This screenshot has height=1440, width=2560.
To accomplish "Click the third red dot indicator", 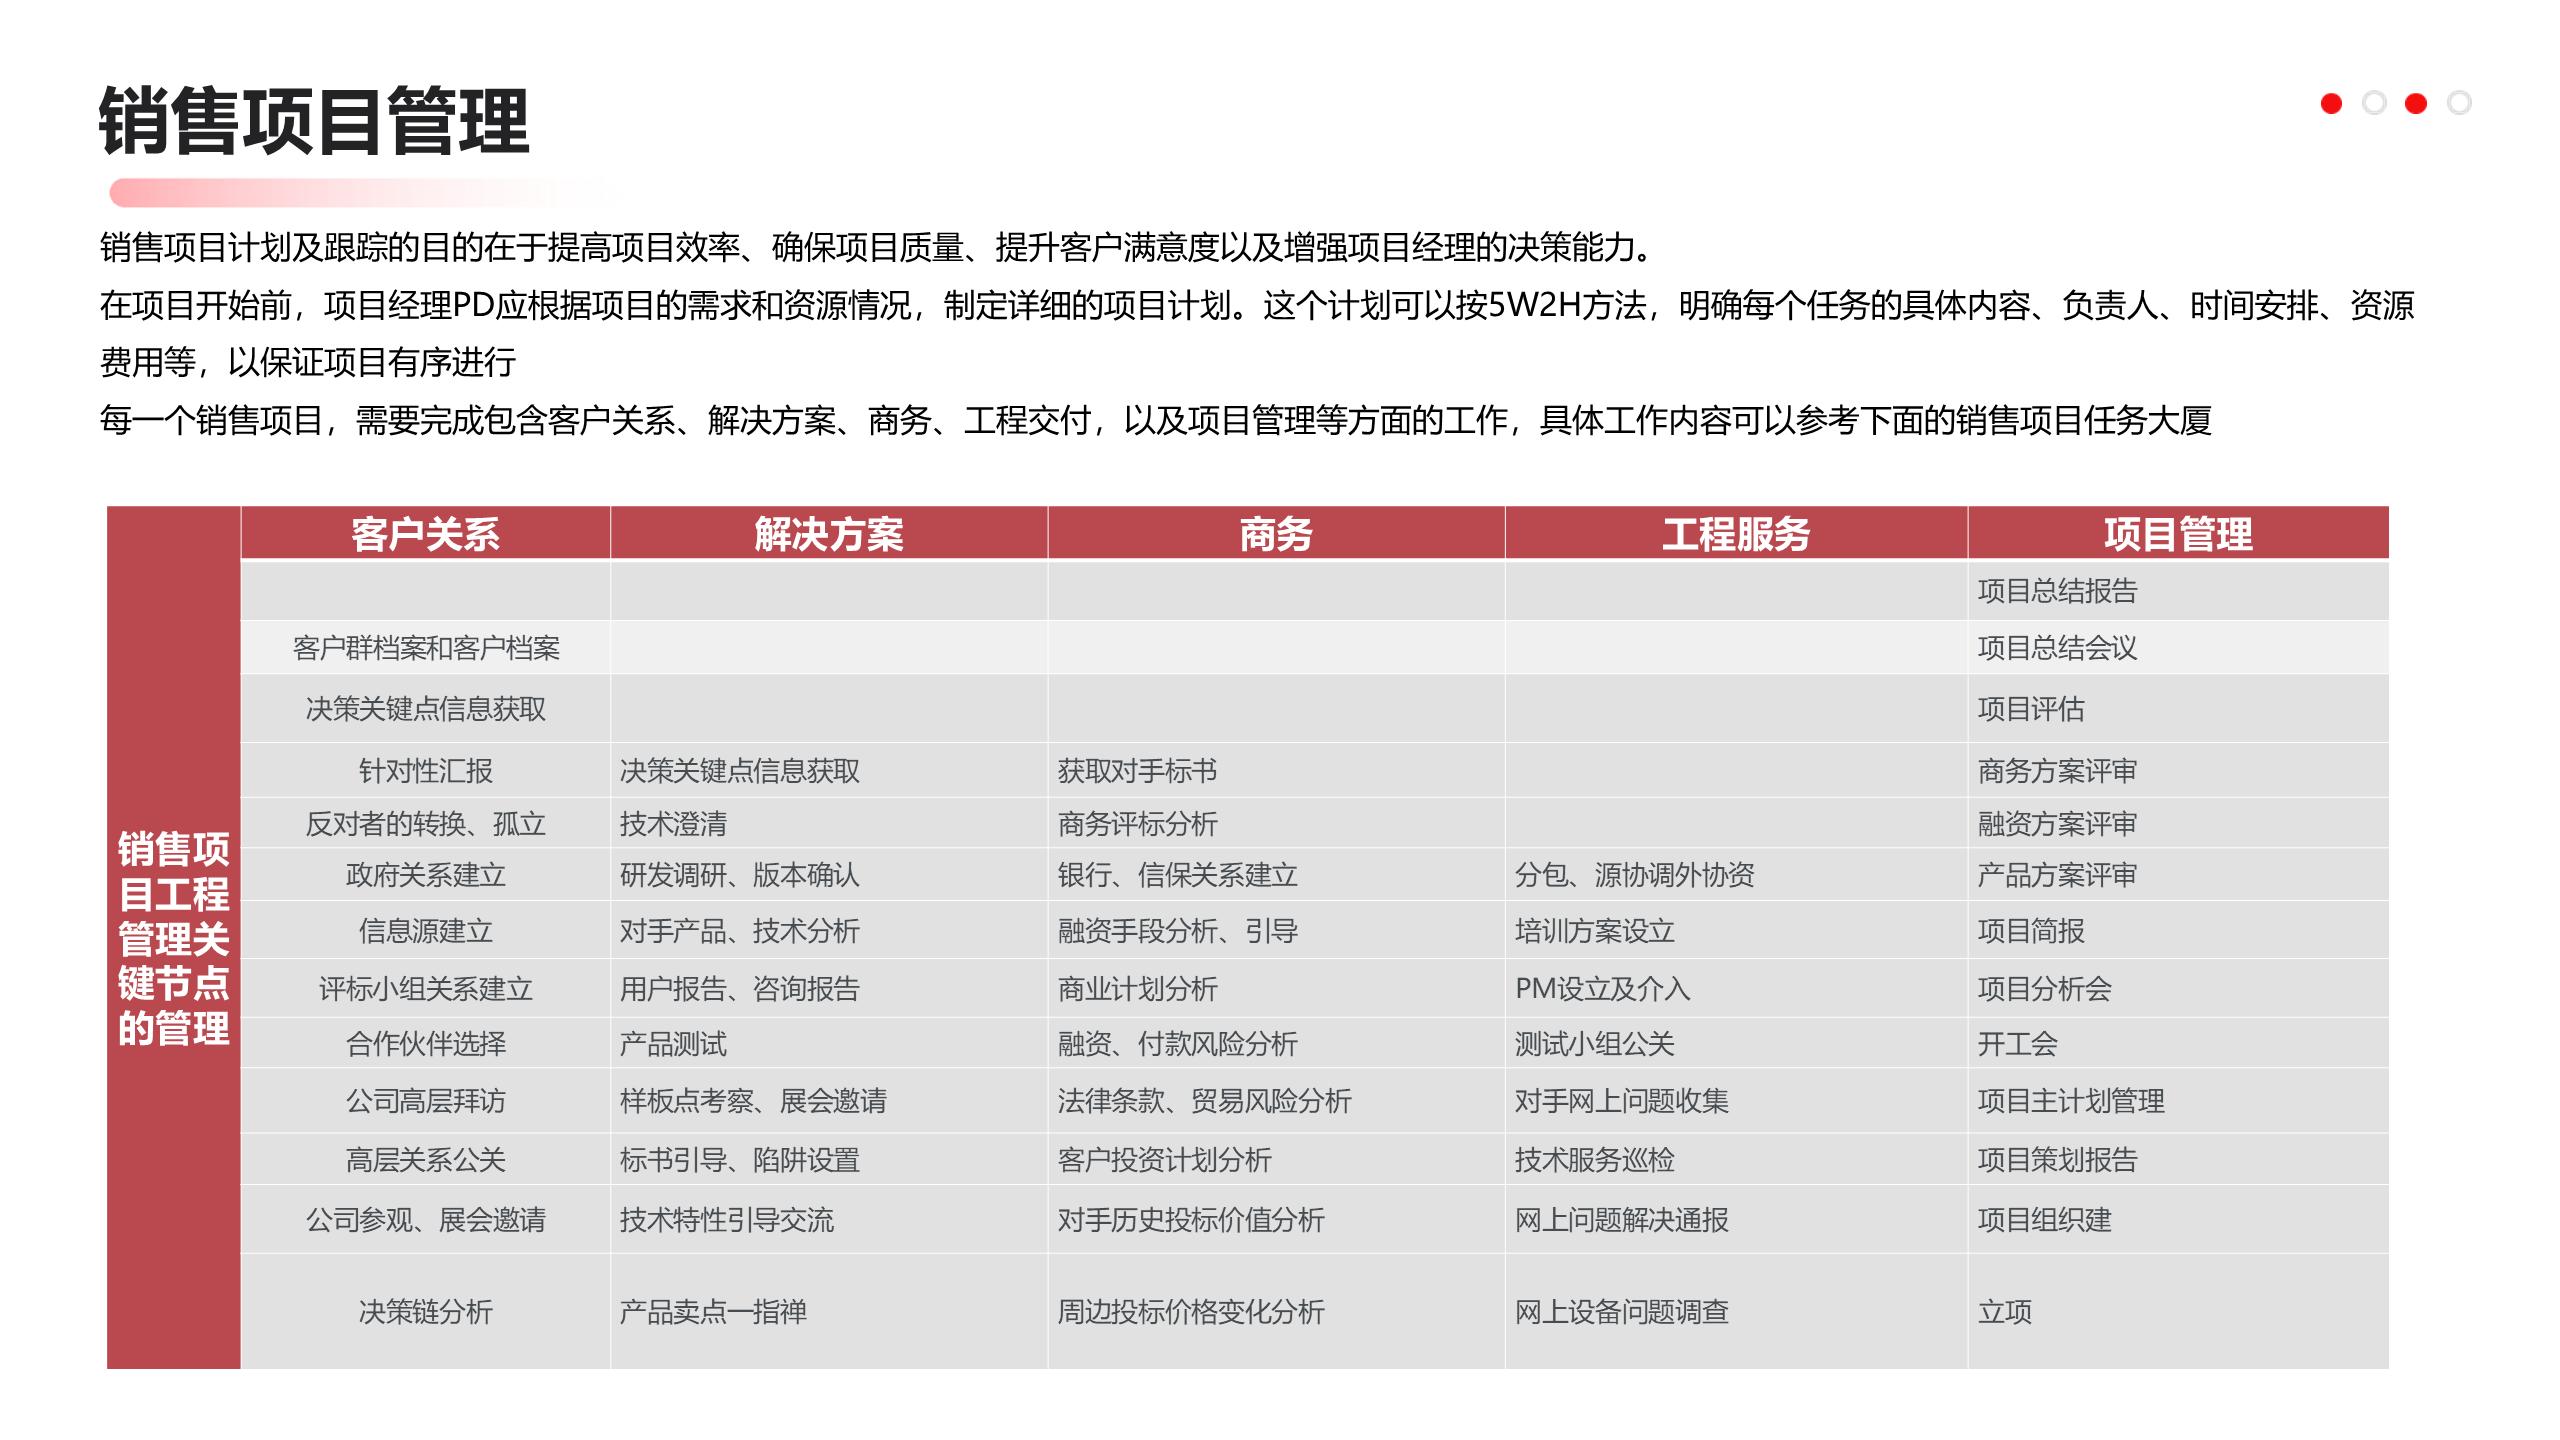I will click(x=2416, y=104).
